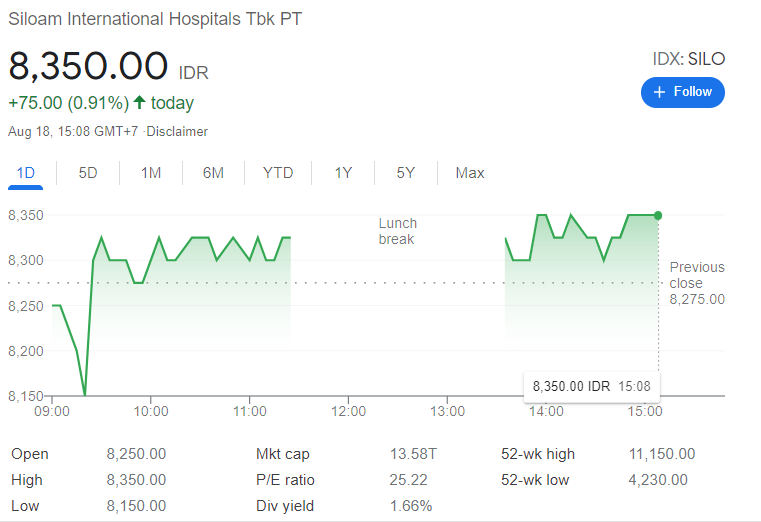Click the 8,350.00 IDR 15:08 tooltip
This screenshot has height=522, width=761.
(591, 386)
